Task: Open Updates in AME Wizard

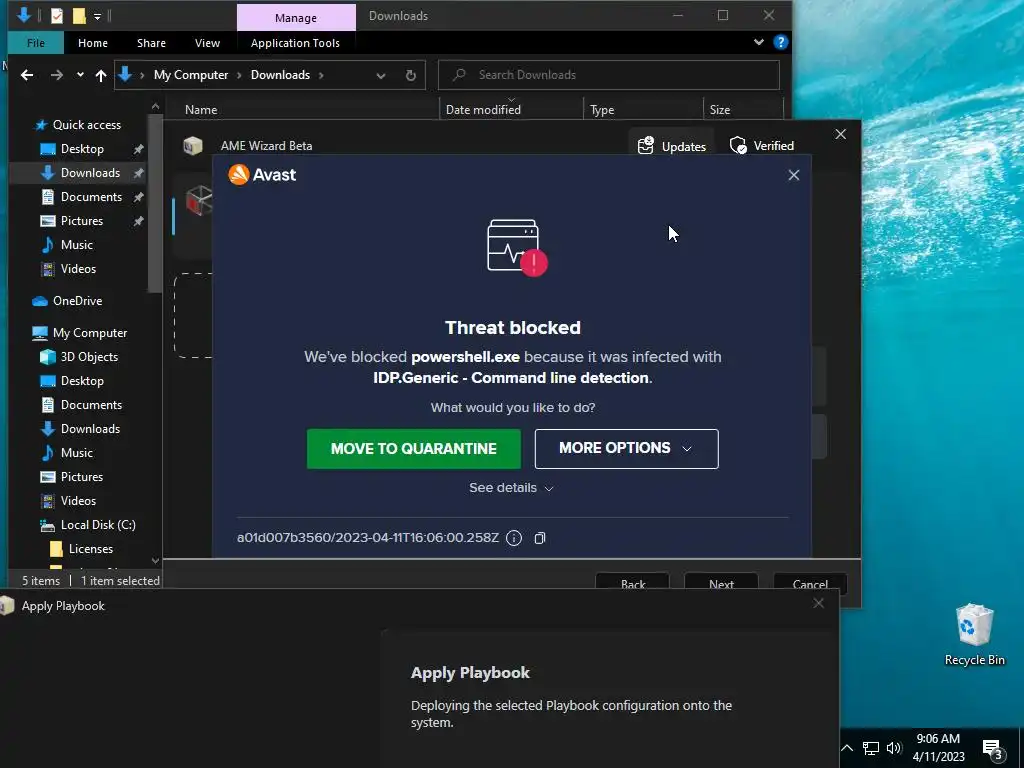Action: pyautogui.click(x=672, y=146)
